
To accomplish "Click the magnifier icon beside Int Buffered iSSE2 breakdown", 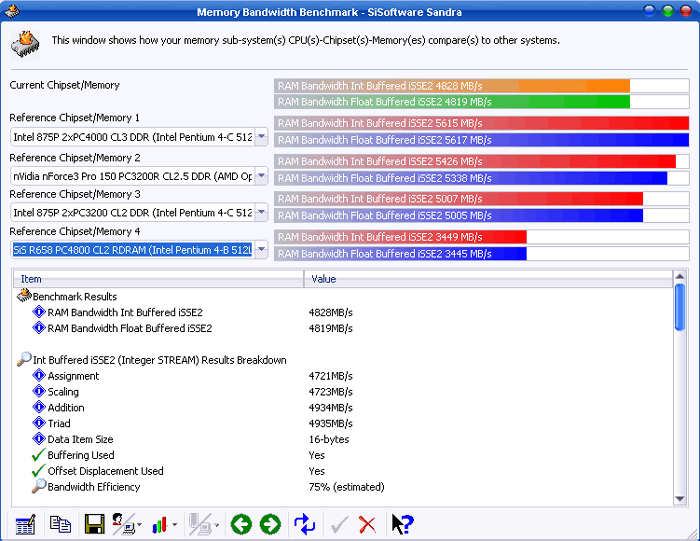I will coord(24,359).
